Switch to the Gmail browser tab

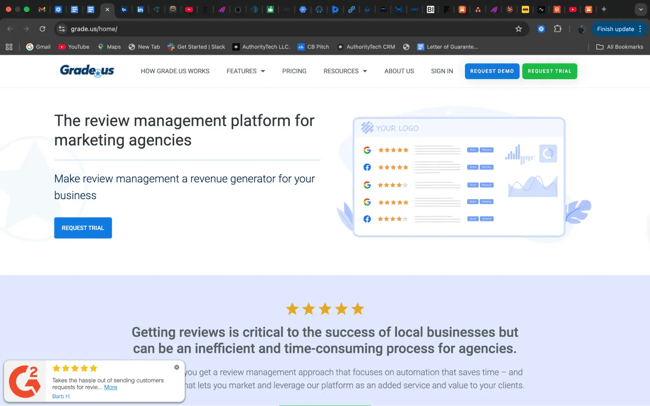pyautogui.click(x=42, y=9)
